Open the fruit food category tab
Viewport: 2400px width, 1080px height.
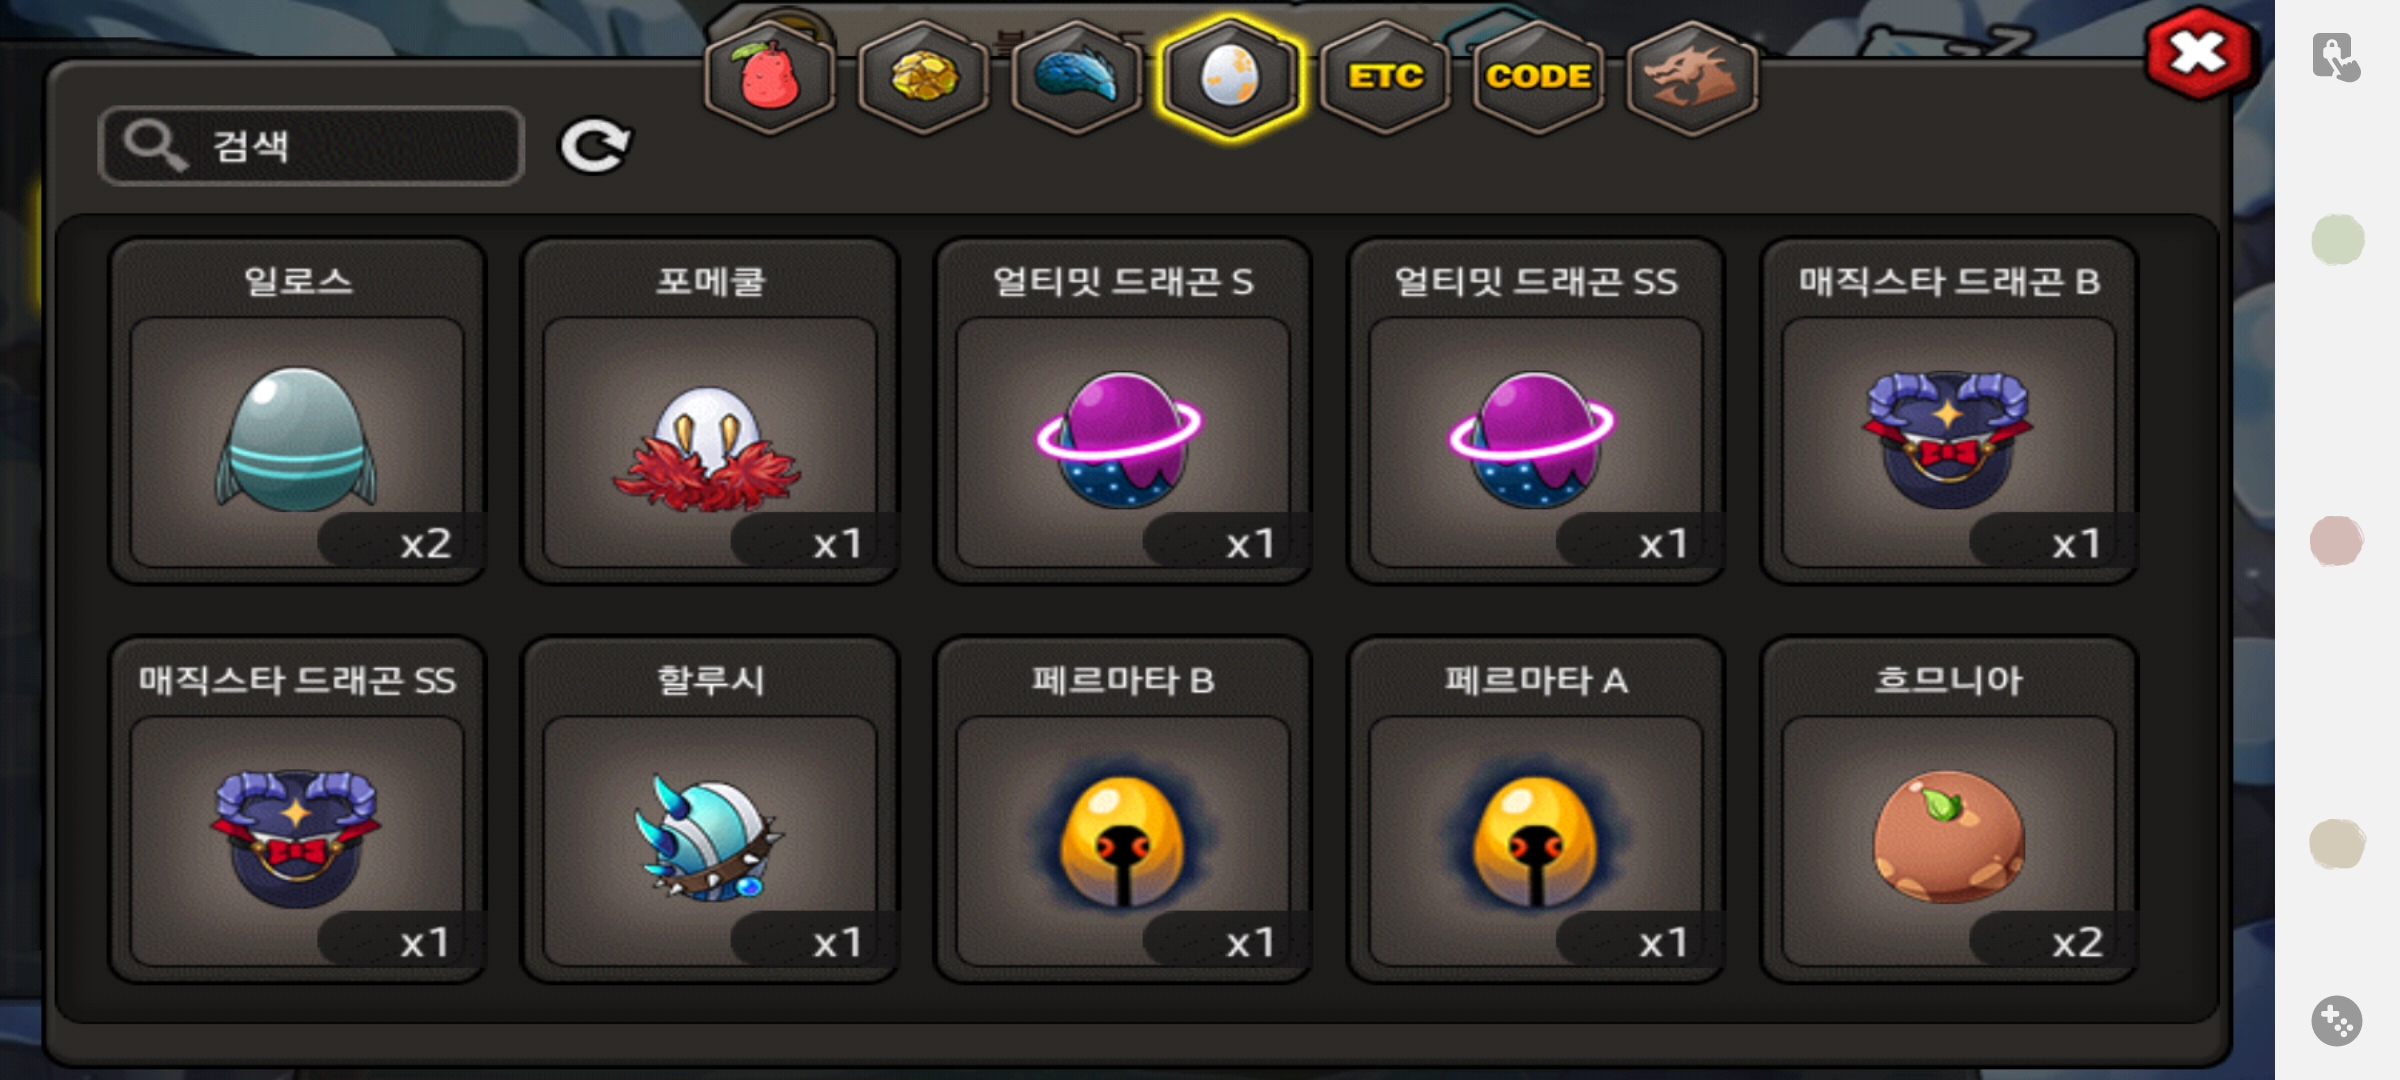(769, 77)
